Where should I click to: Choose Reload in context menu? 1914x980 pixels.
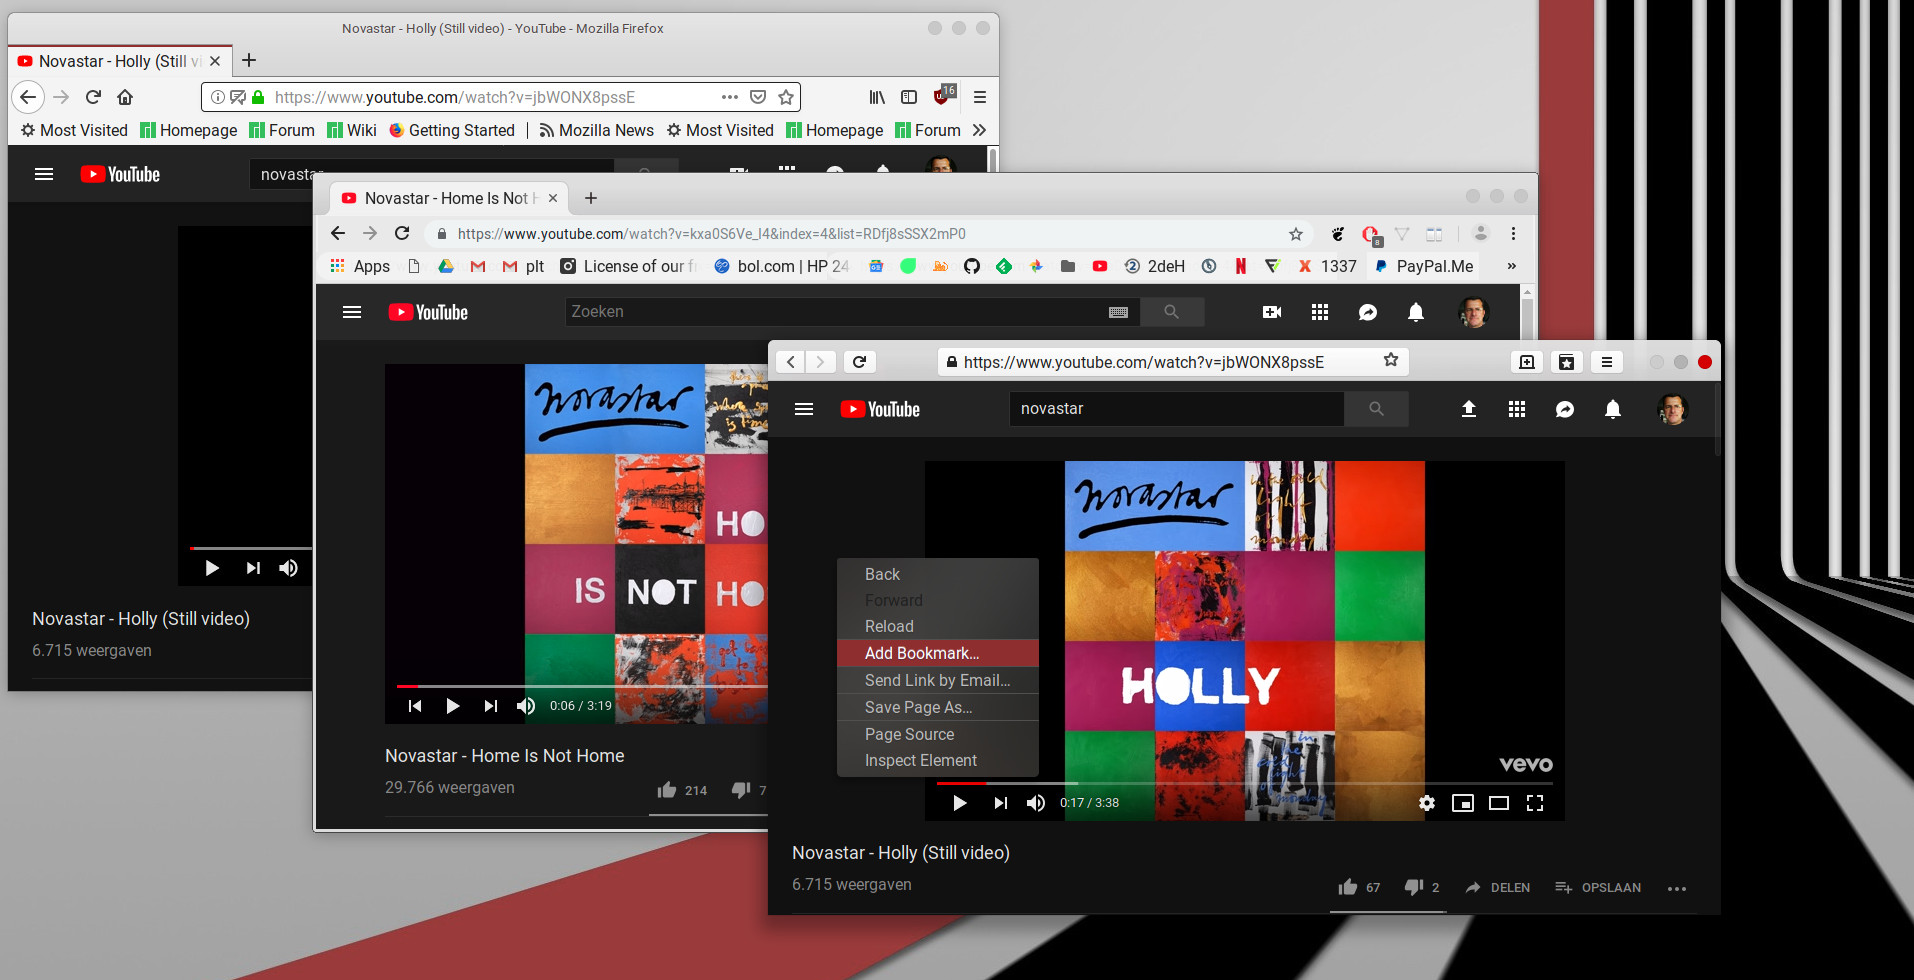point(938,626)
